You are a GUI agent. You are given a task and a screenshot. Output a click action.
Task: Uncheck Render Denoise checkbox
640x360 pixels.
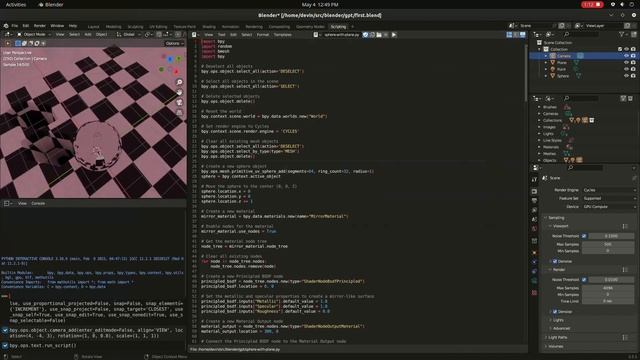pyautogui.click(x=555, y=312)
